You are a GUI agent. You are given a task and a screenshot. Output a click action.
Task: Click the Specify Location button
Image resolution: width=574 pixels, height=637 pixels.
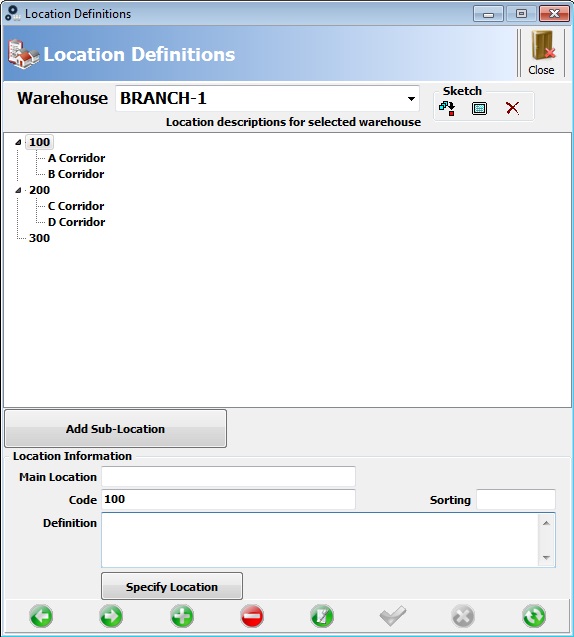[172, 586]
